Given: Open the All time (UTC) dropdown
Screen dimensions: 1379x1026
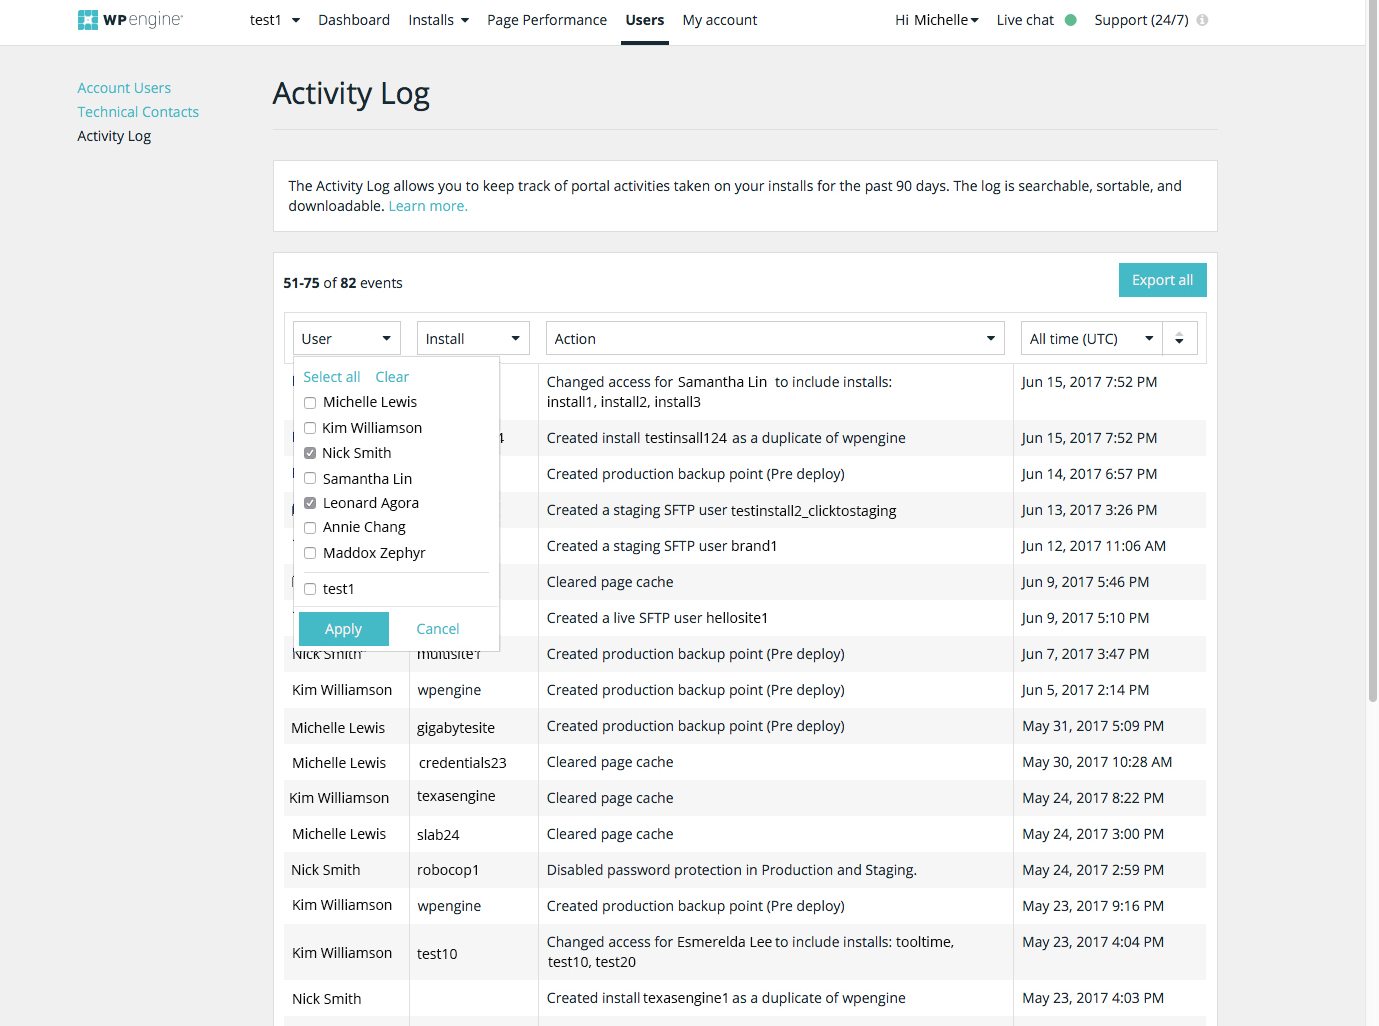Looking at the screenshot, I should click(1092, 339).
